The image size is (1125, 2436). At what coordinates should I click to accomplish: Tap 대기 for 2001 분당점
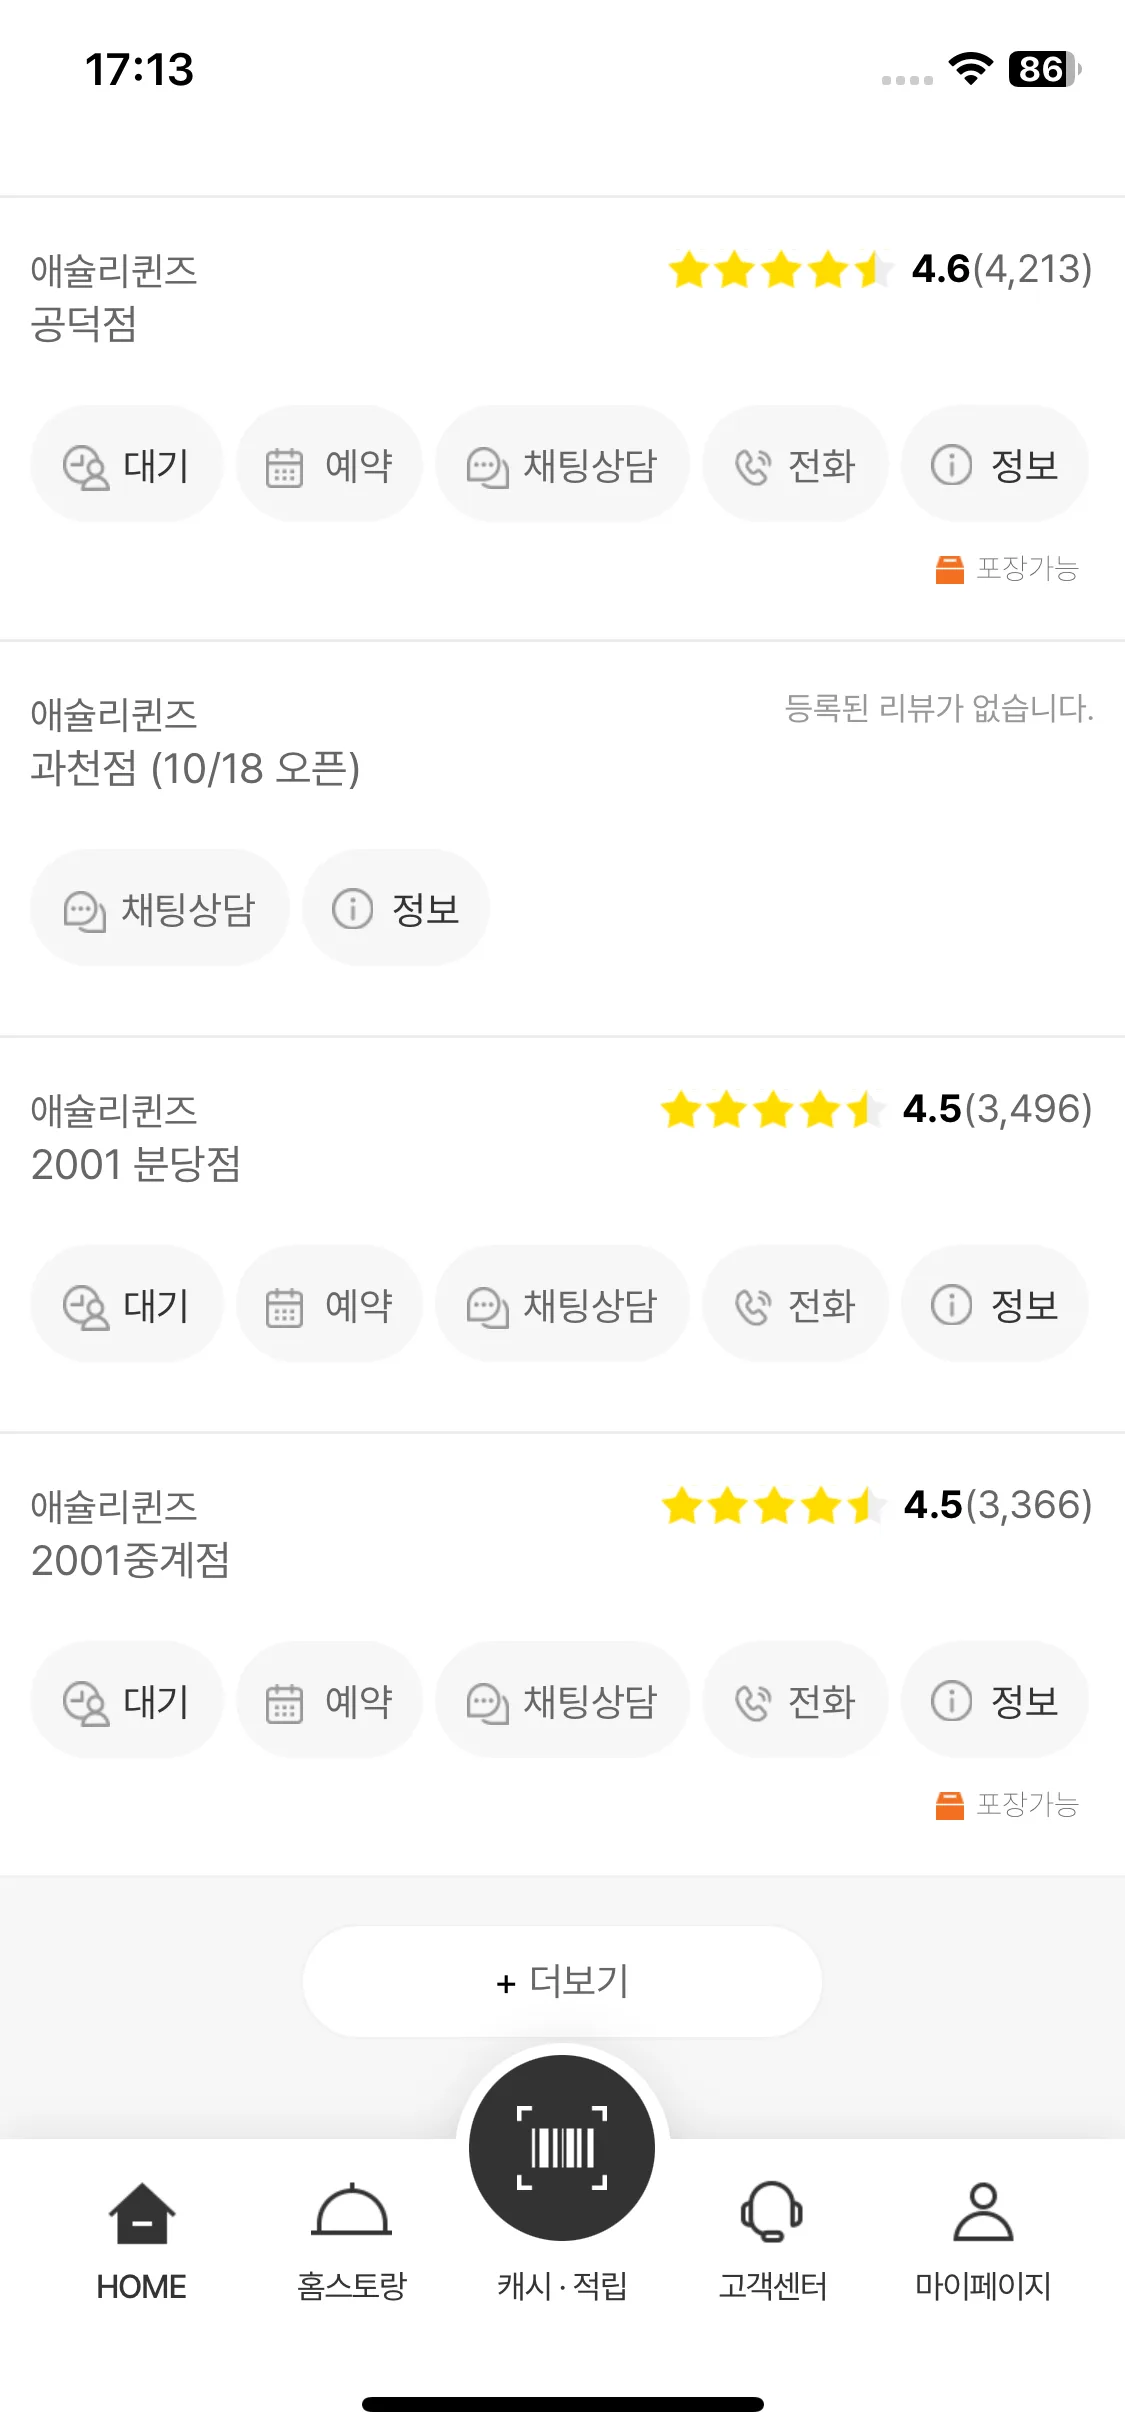127,1304
